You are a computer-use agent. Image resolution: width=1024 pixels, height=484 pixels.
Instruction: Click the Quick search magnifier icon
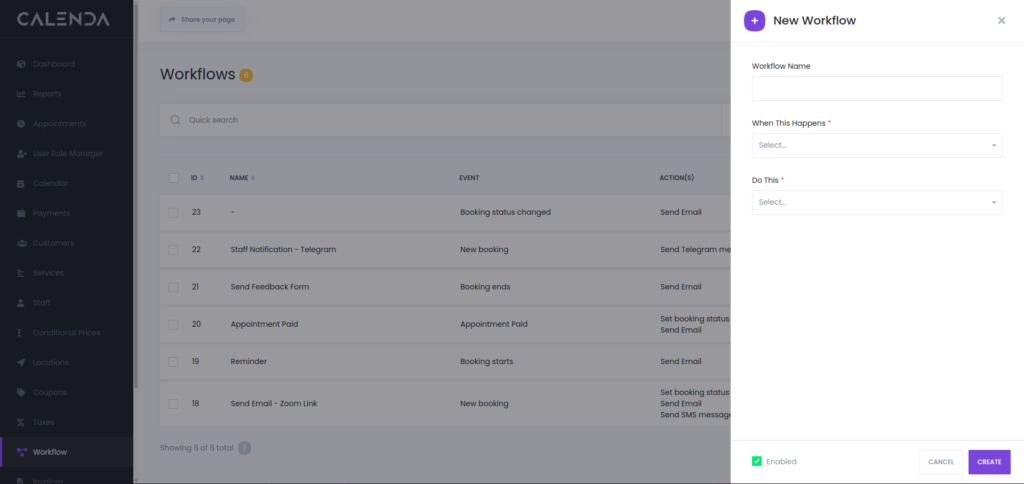[x=175, y=120]
